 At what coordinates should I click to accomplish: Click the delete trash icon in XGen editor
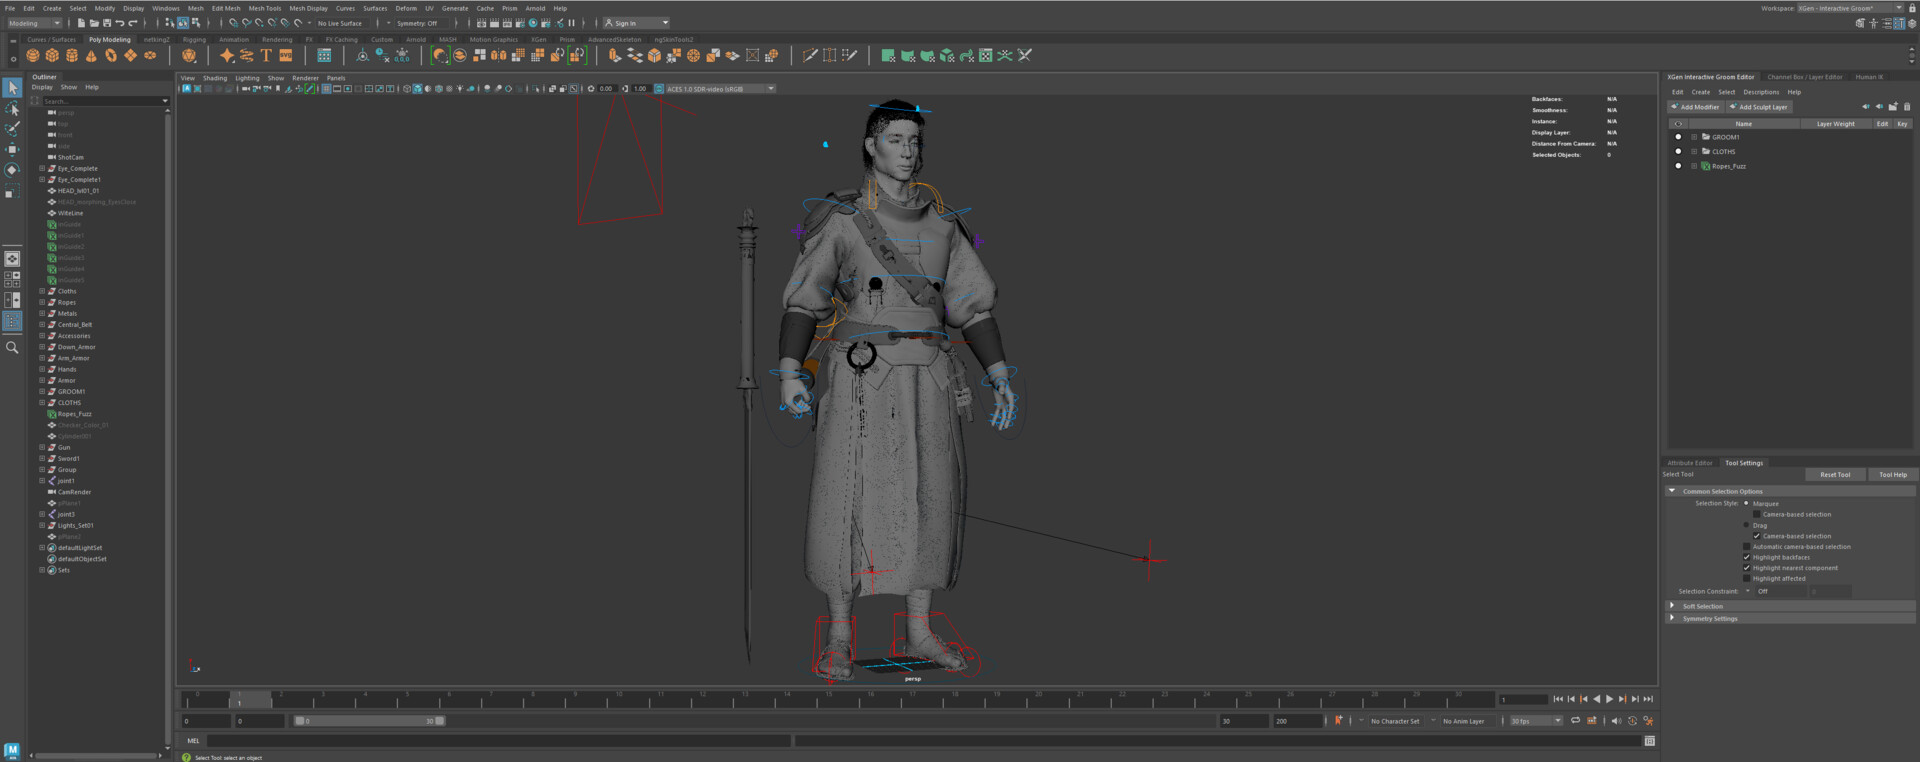click(x=1906, y=107)
